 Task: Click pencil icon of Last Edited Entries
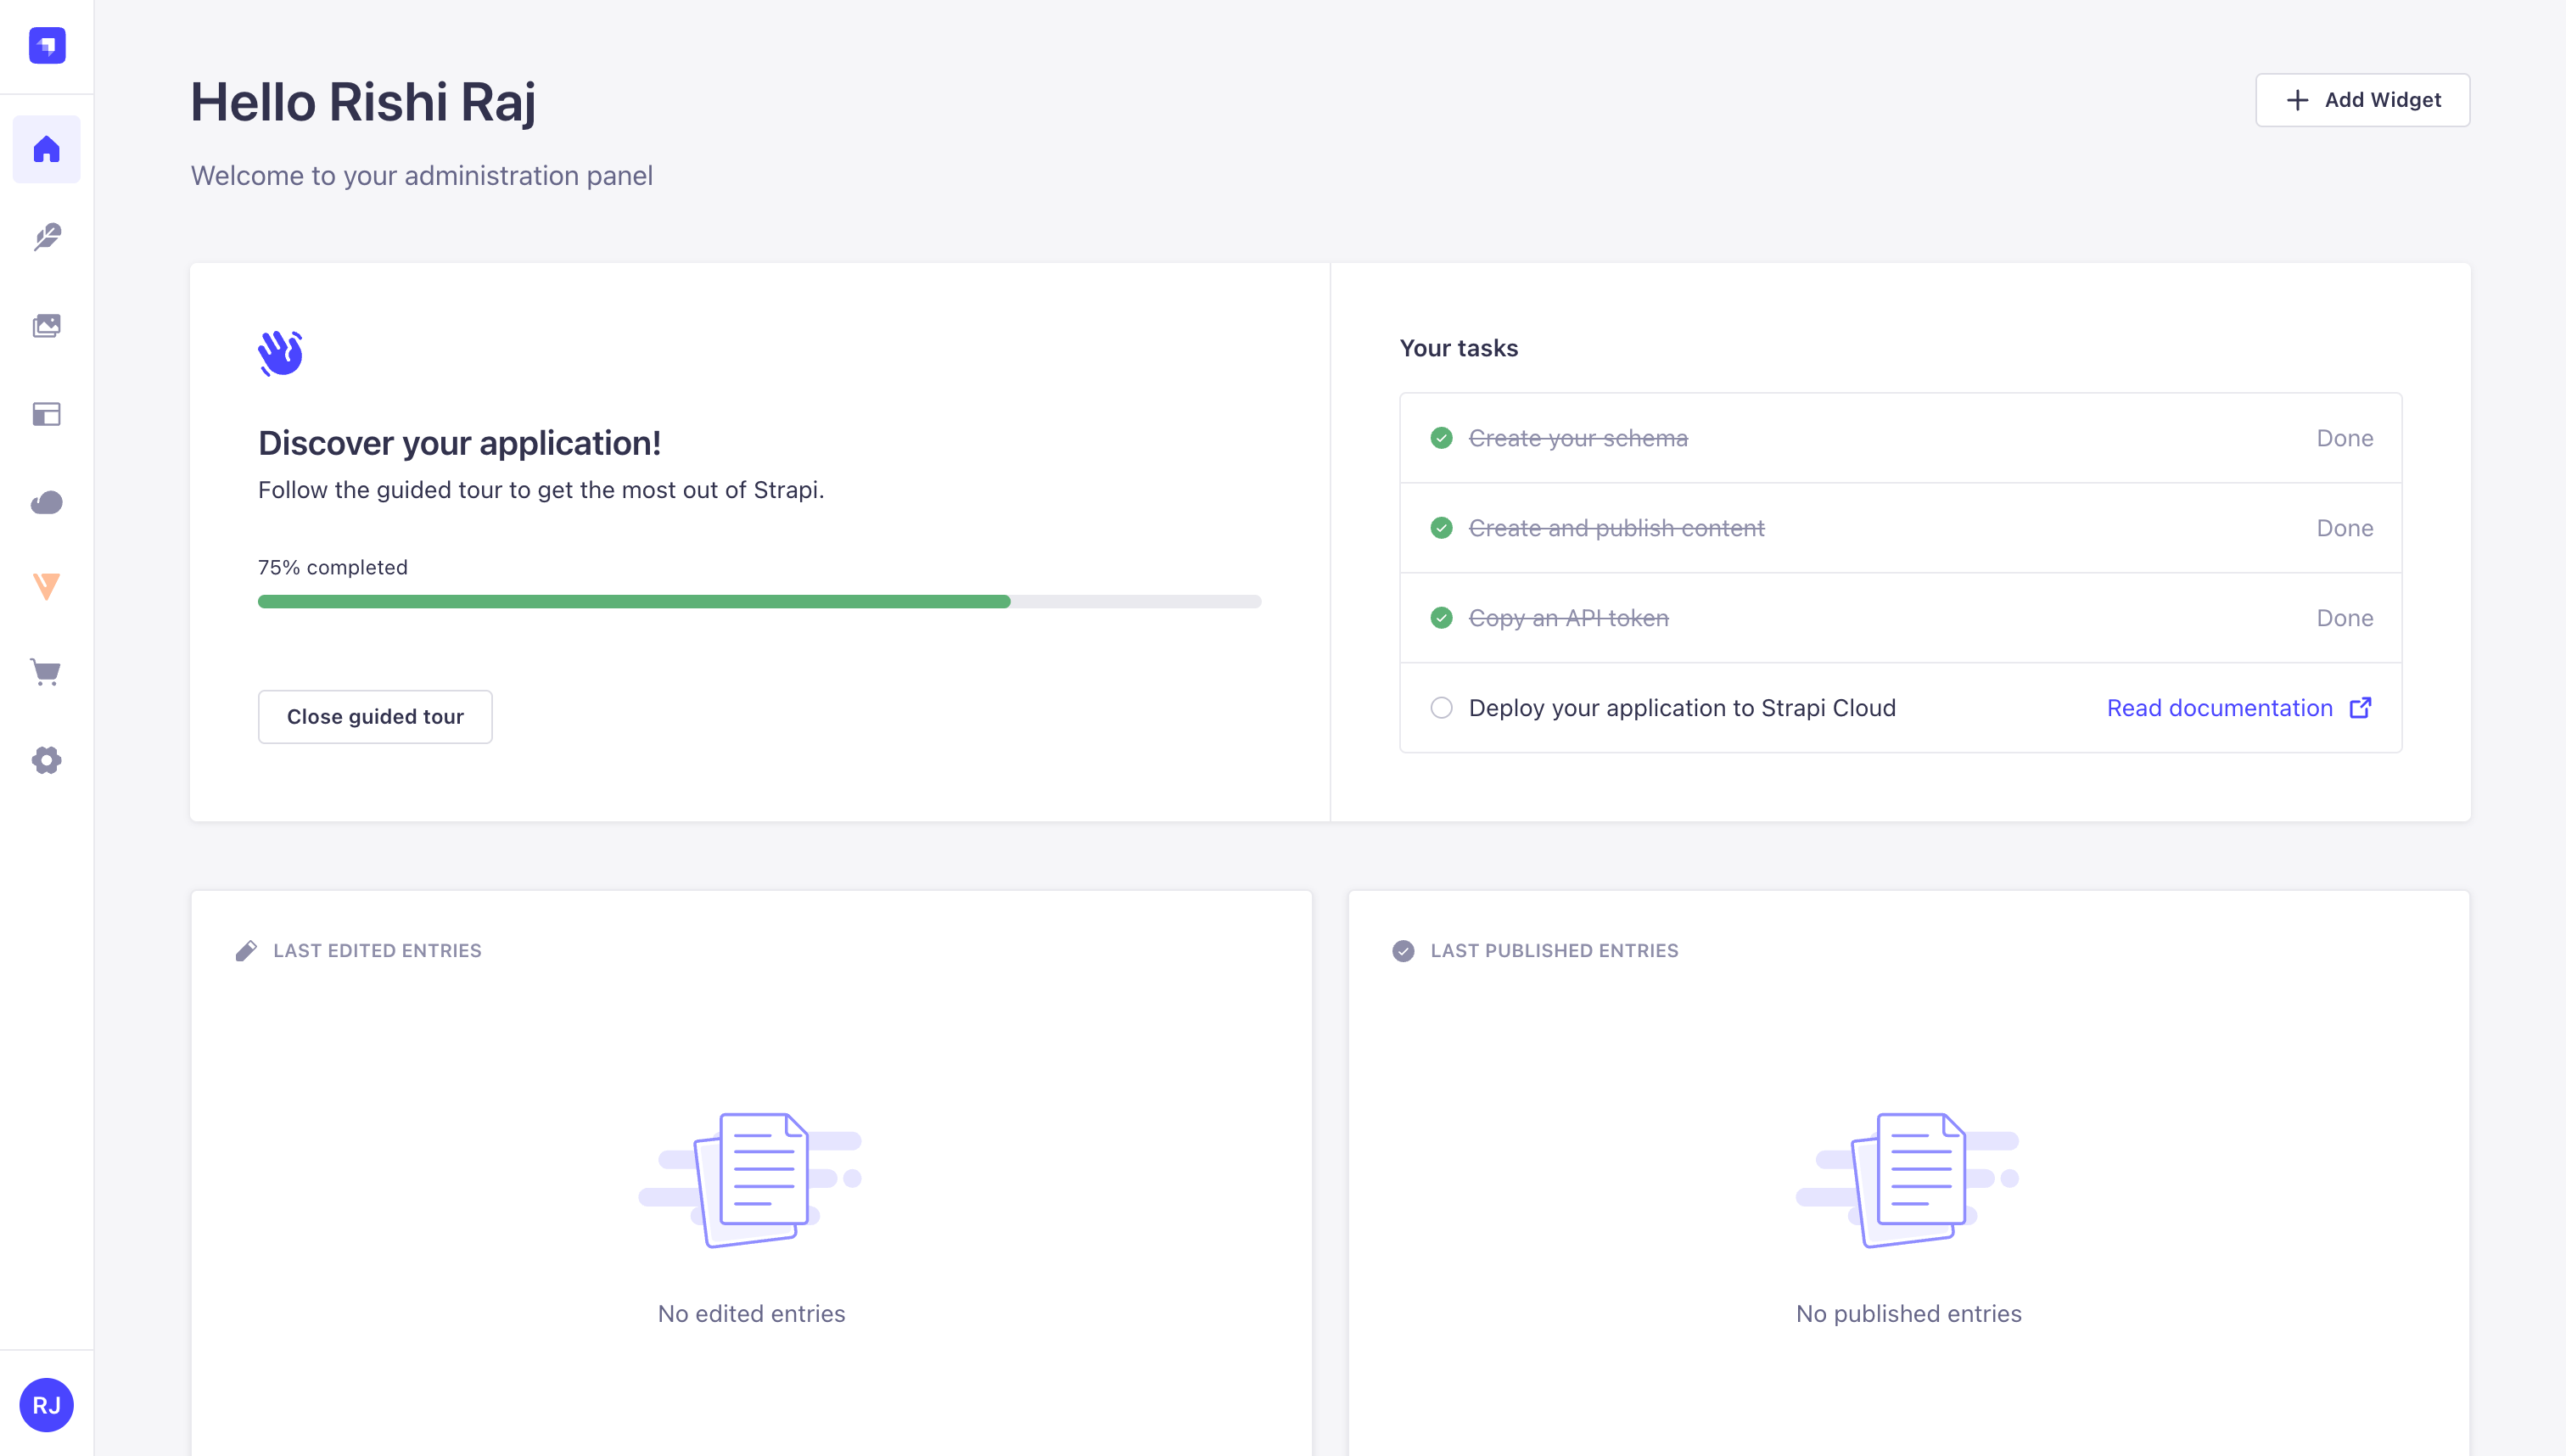coord(246,950)
